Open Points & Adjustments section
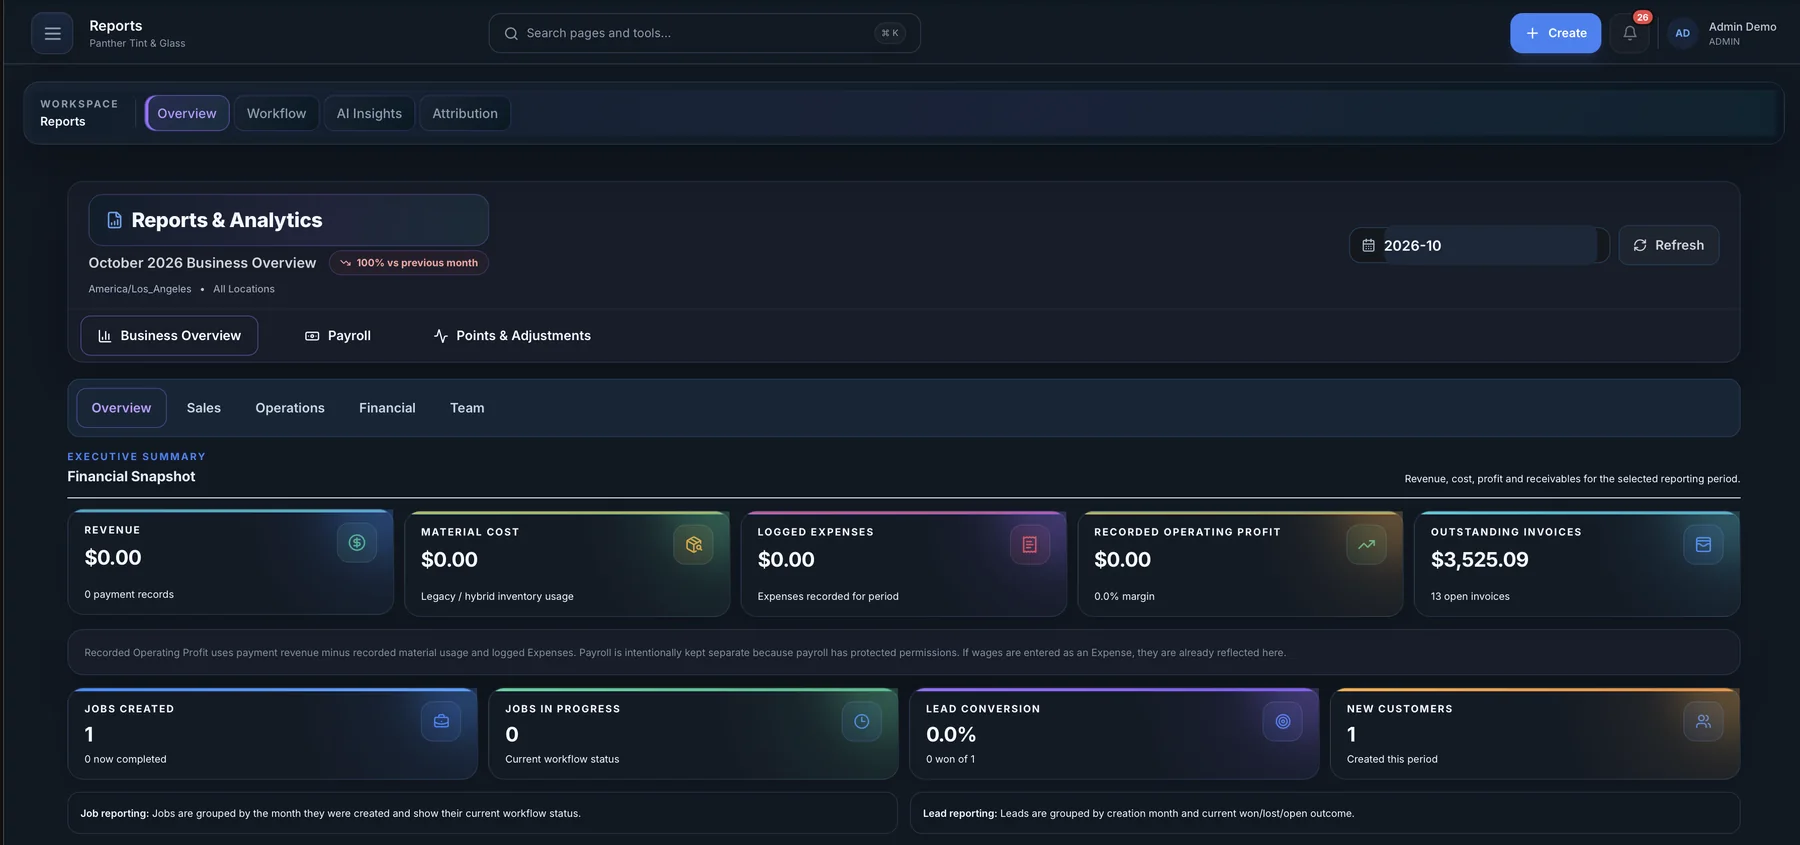 [x=512, y=336]
